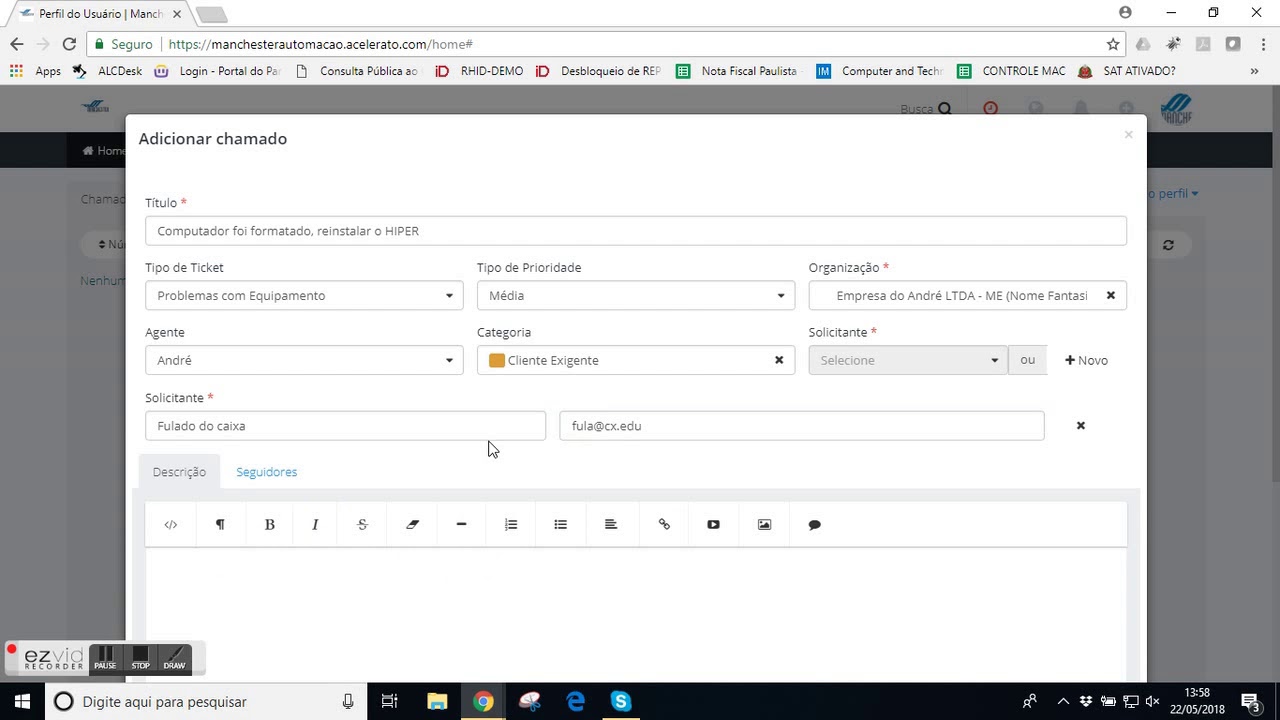The height and width of the screenshot is (720, 1280).
Task: Open CONTROLE MAC bookmark
Action: pyautogui.click(x=1012, y=71)
